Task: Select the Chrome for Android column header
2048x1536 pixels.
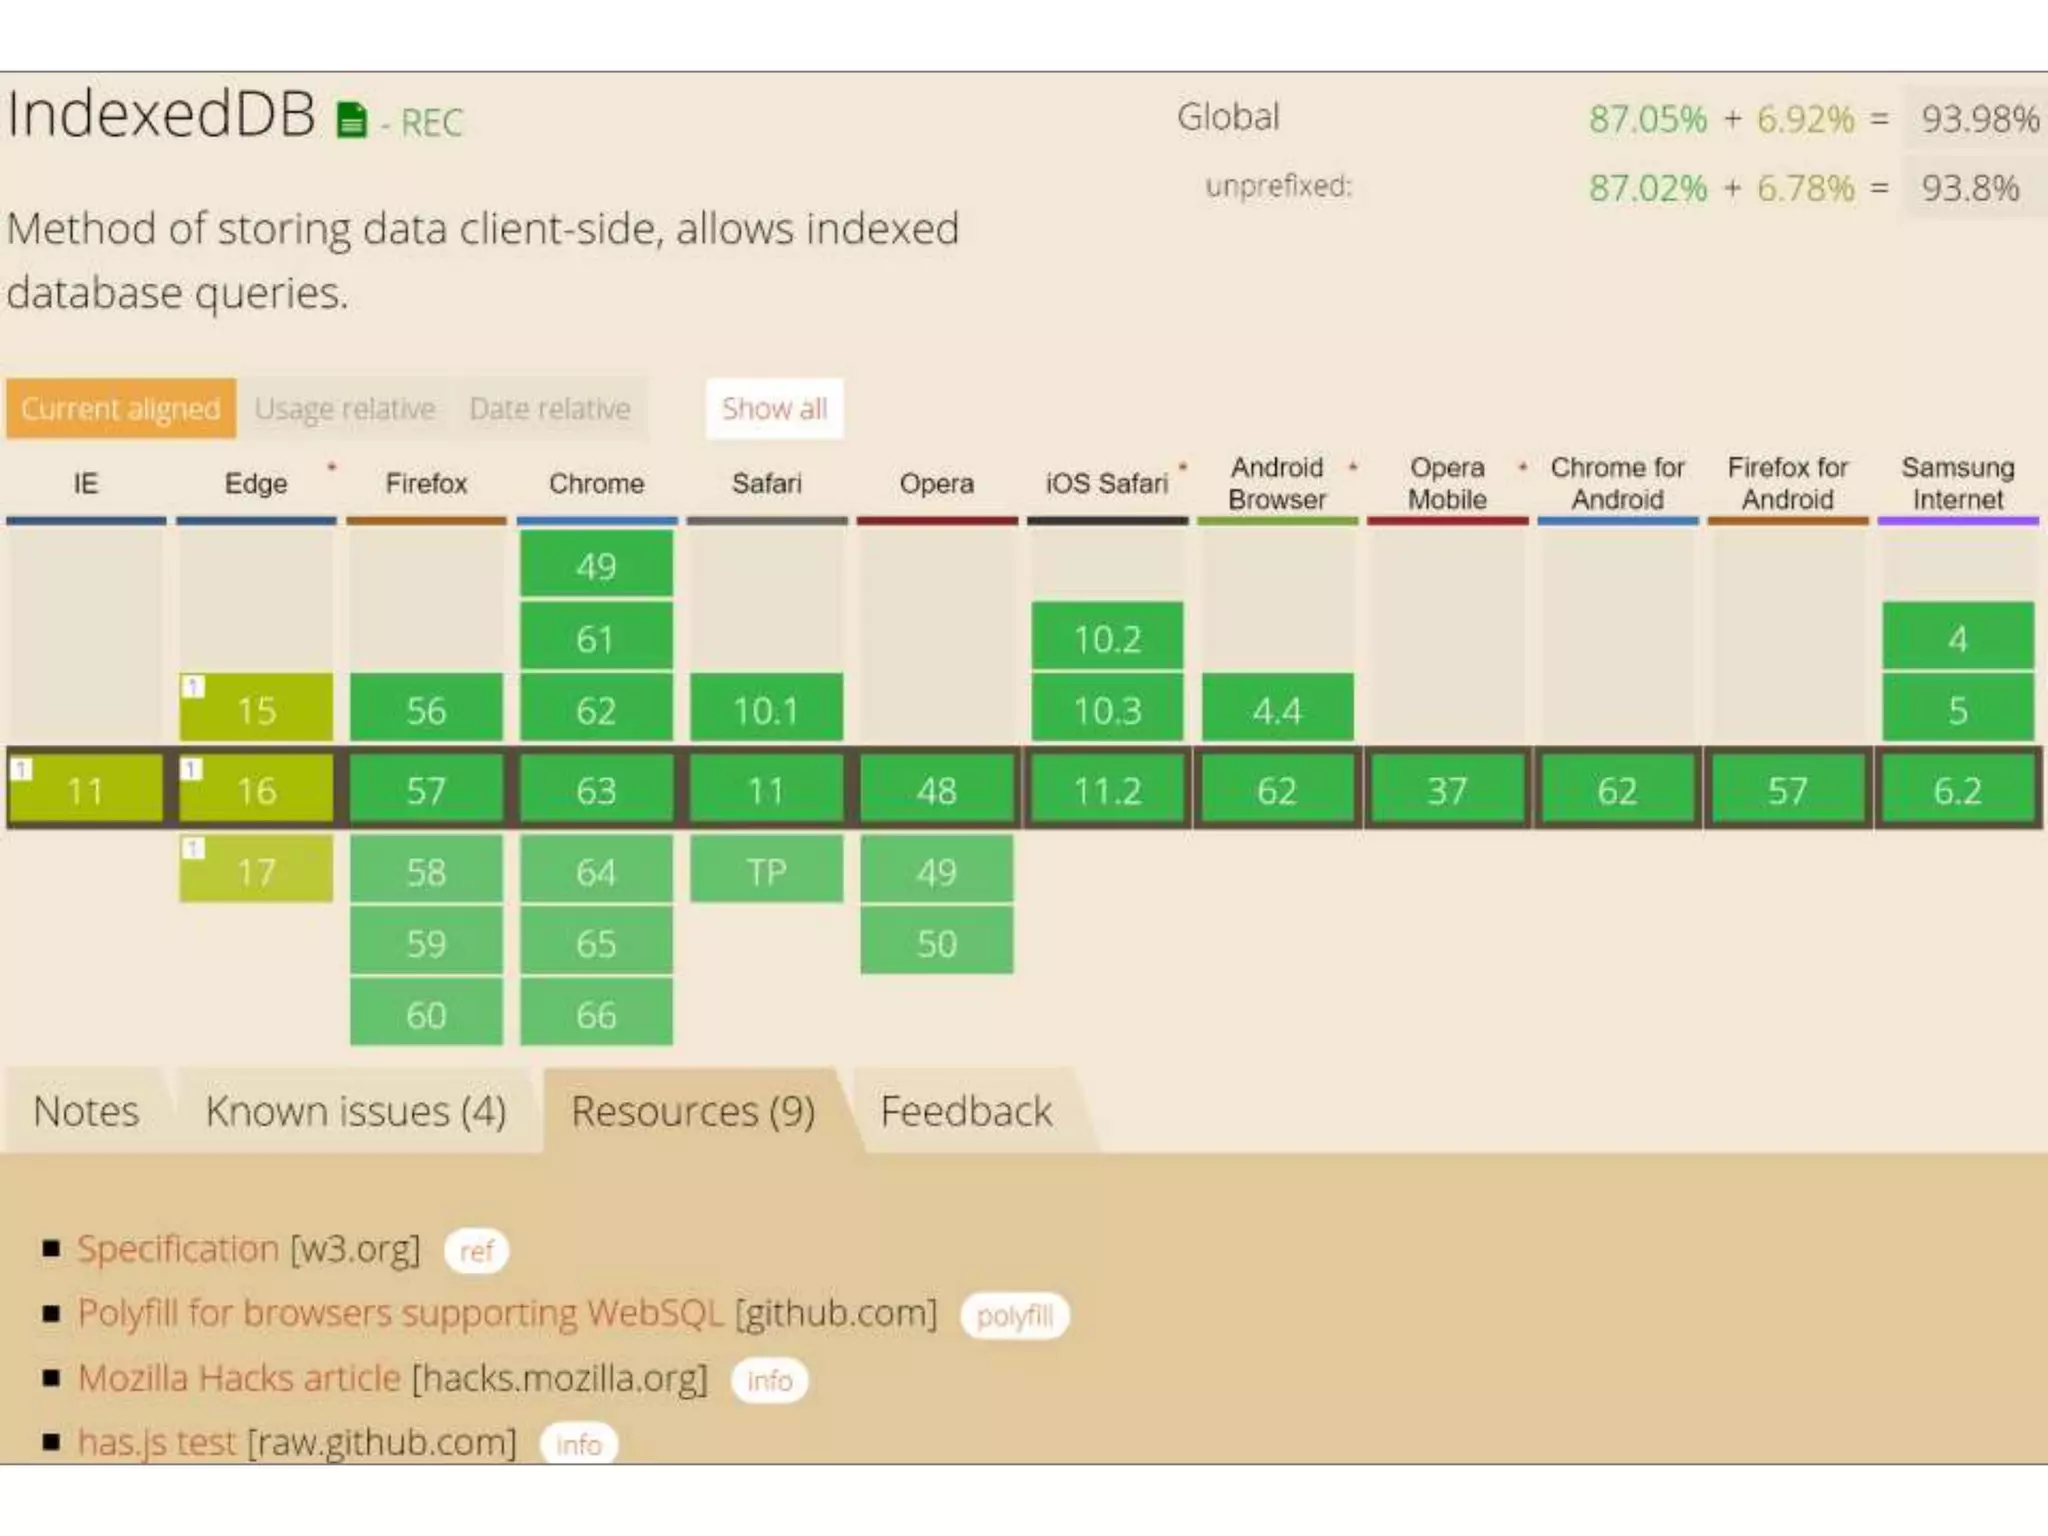Action: pos(1617,484)
